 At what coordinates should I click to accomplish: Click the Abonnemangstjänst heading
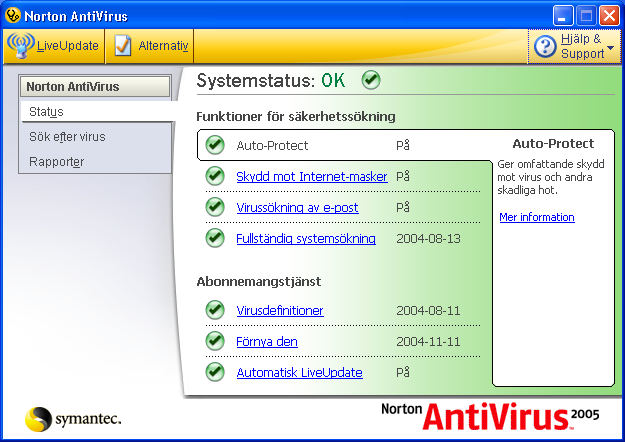(x=259, y=281)
